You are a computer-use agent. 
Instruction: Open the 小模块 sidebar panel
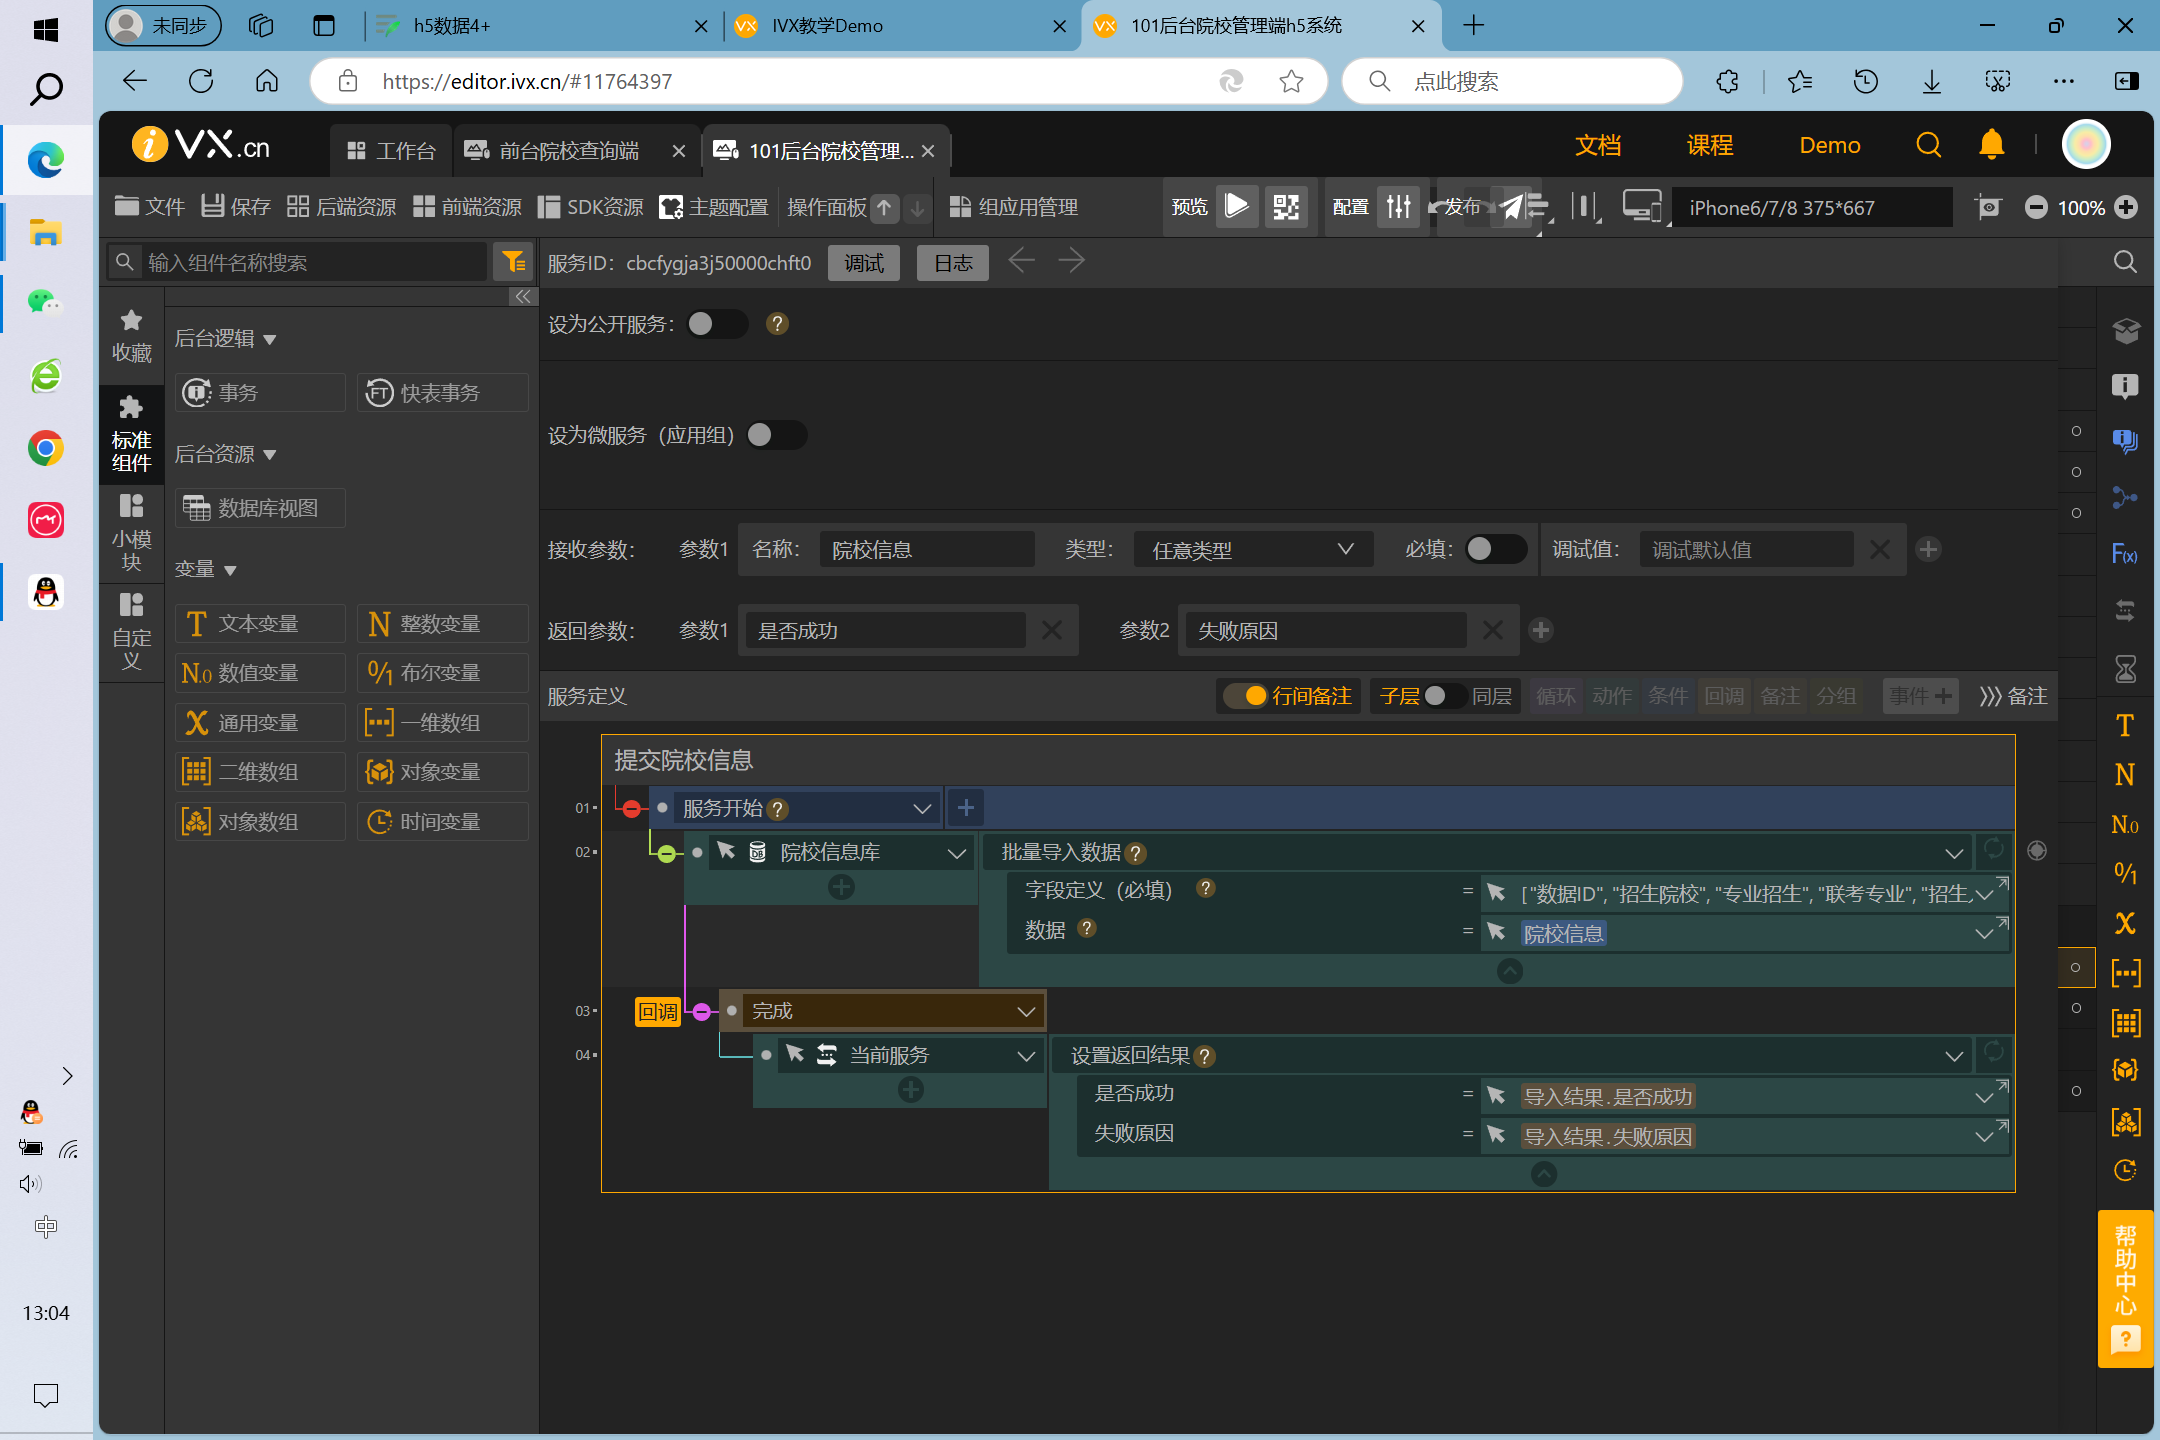131,533
